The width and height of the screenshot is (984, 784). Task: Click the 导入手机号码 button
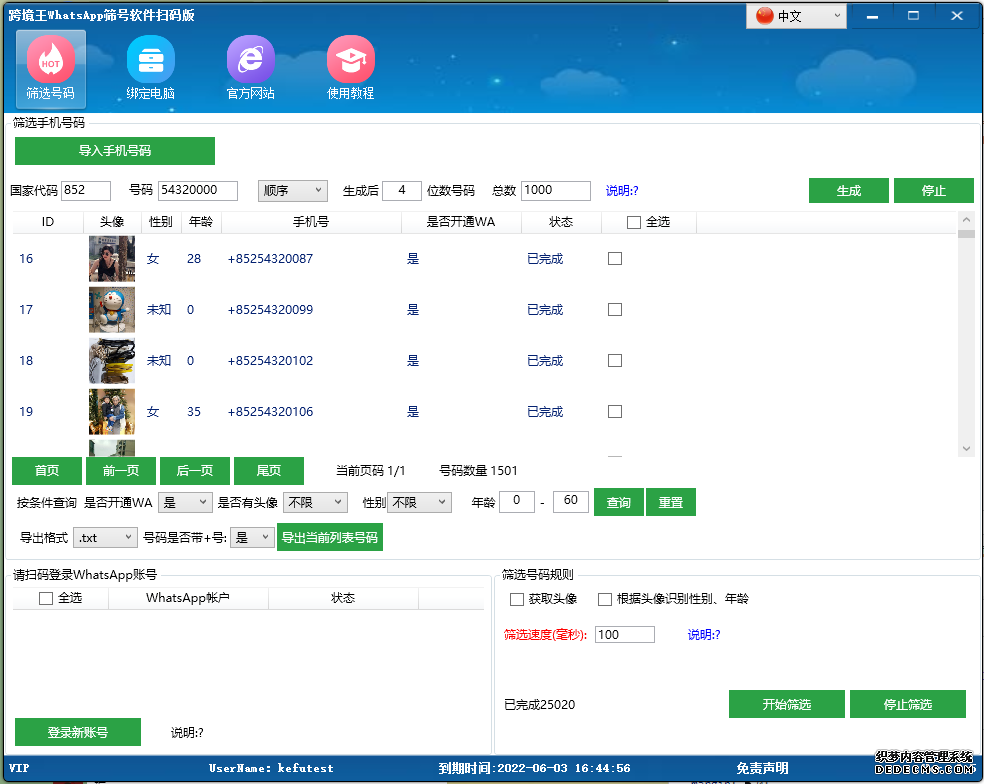pyautogui.click(x=115, y=151)
